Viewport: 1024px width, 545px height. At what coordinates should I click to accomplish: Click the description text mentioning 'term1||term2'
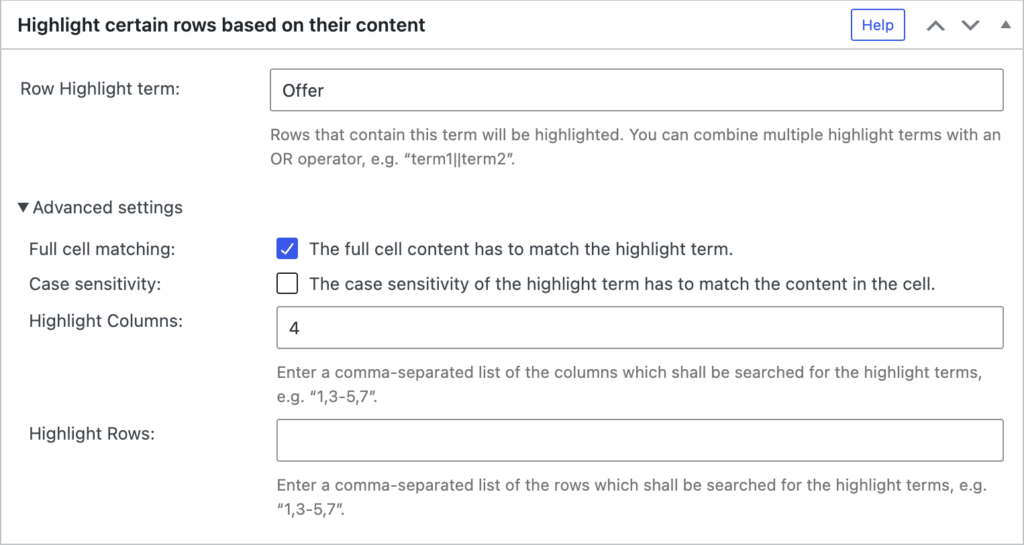636,147
